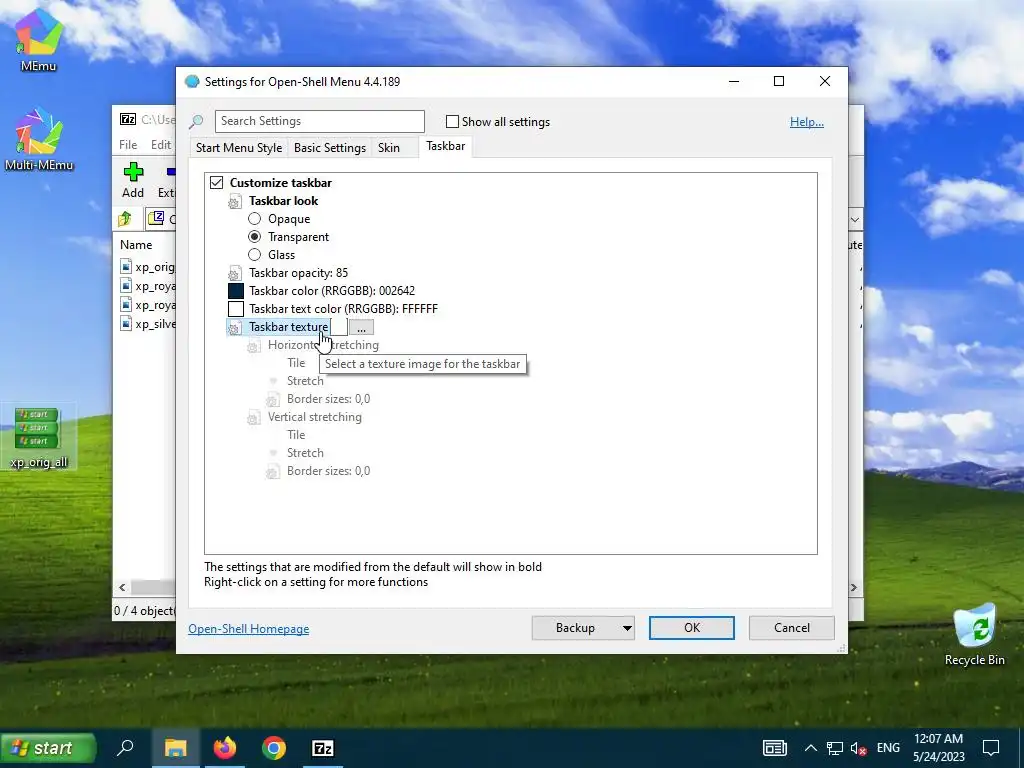Open the 7-Zip address dropdown arrow
This screenshot has height=768, width=1024.
pos(855,219)
